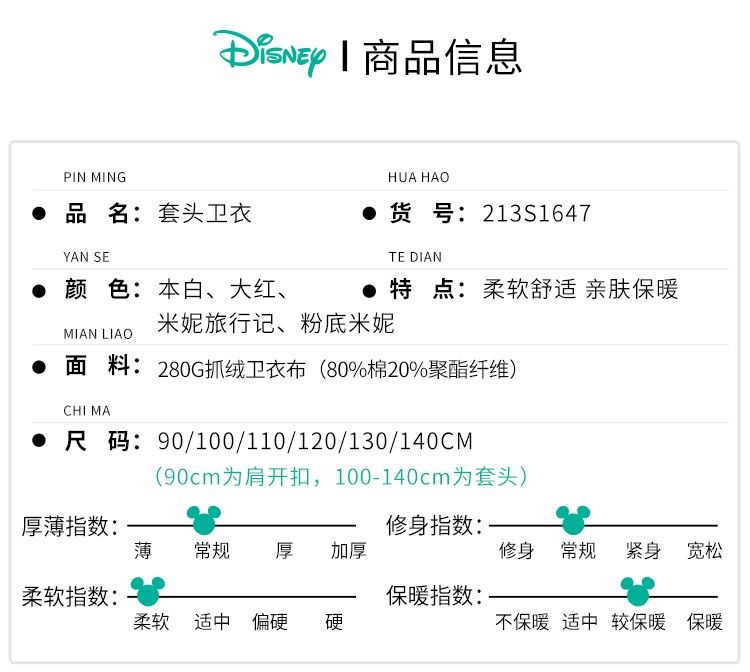
Task: Click 较保暖 on the warmth scale
Action: pyautogui.click(x=639, y=622)
